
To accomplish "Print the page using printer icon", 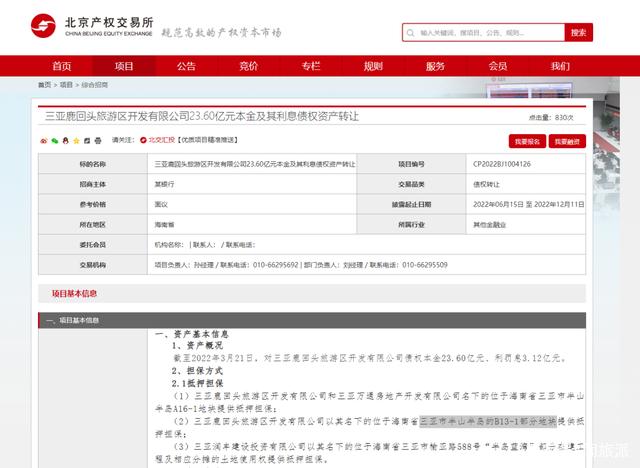I will click(x=98, y=141).
